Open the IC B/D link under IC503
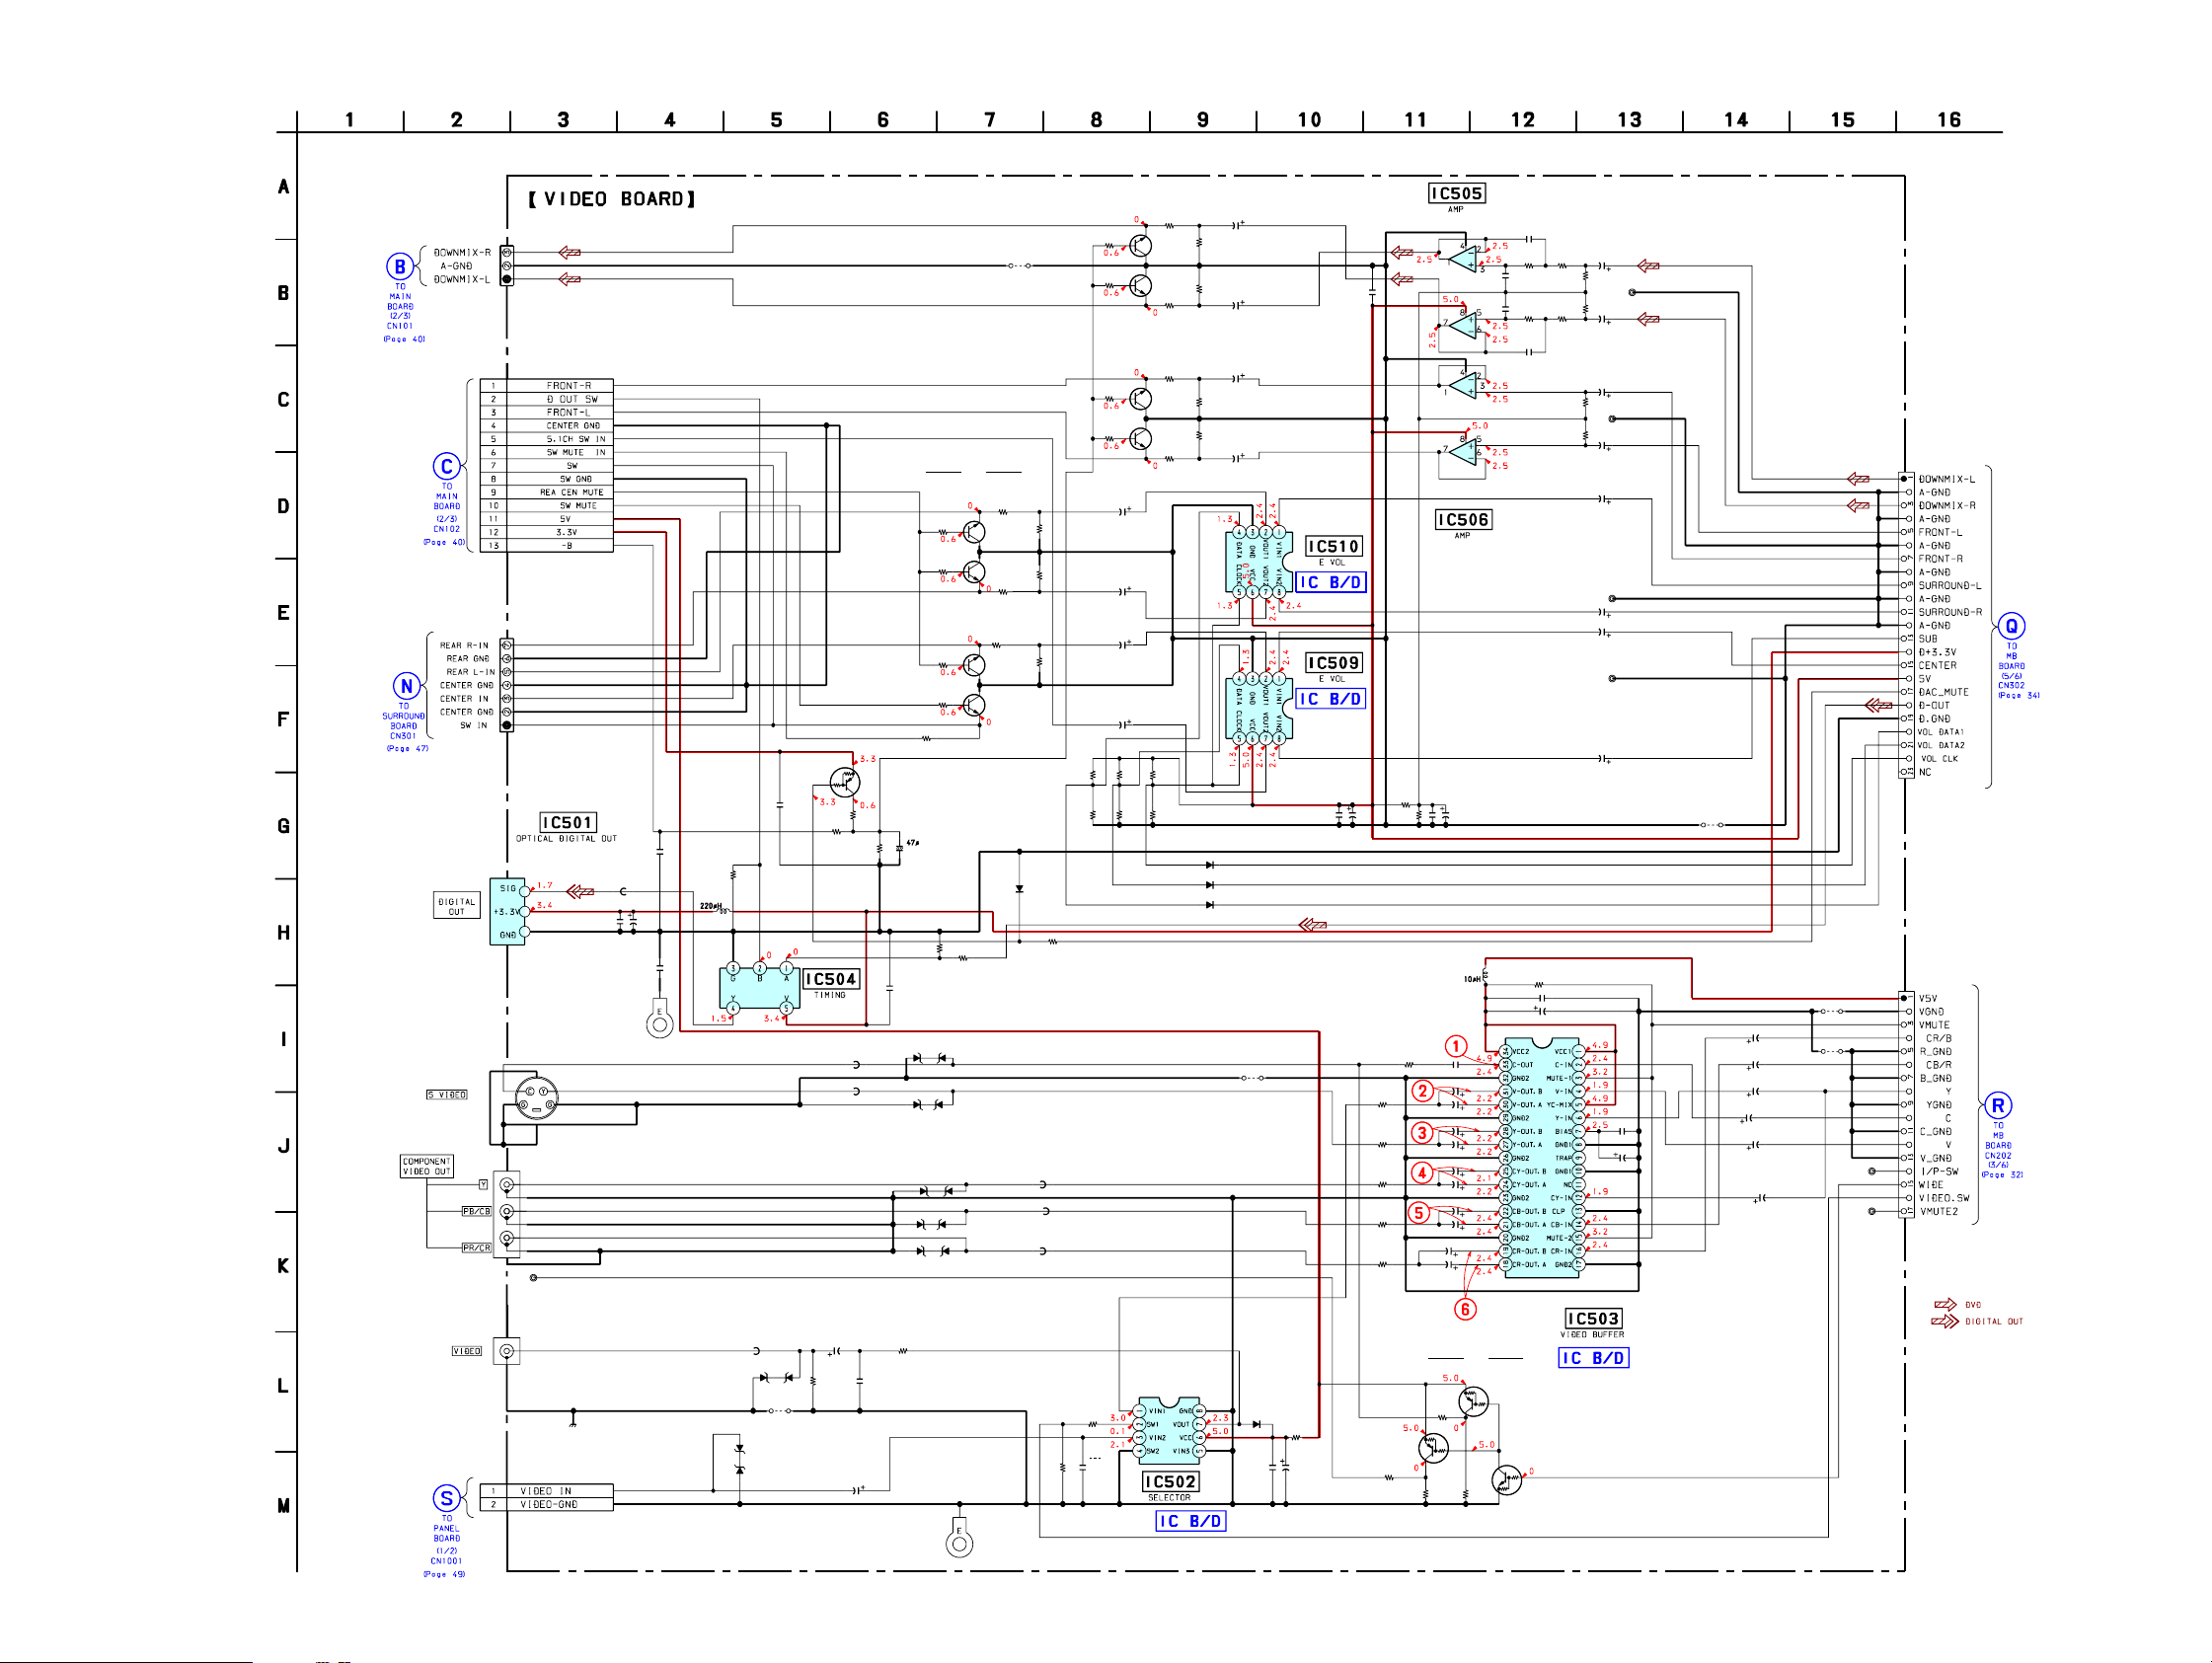This screenshot has width=2212, height=1663. coord(1594,1358)
